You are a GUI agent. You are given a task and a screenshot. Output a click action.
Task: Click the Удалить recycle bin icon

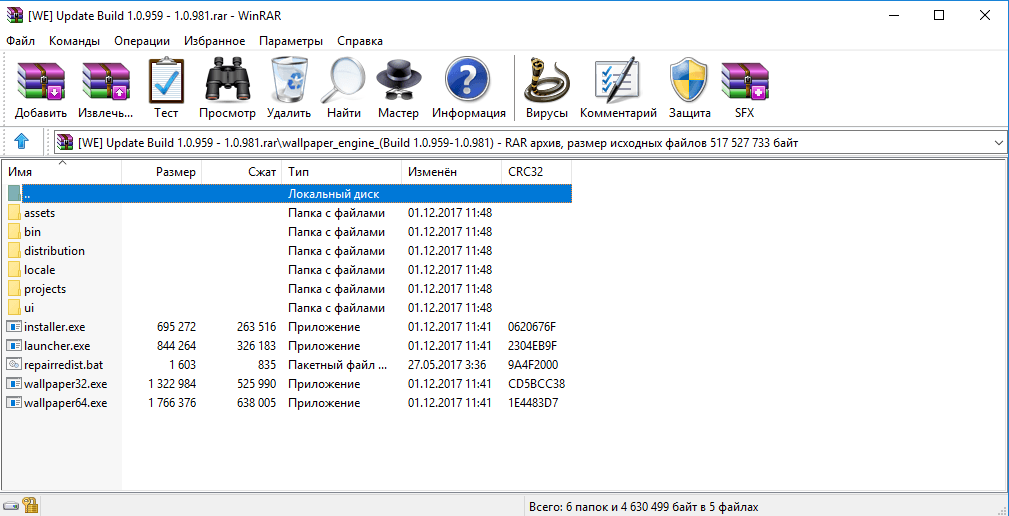[x=289, y=89]
